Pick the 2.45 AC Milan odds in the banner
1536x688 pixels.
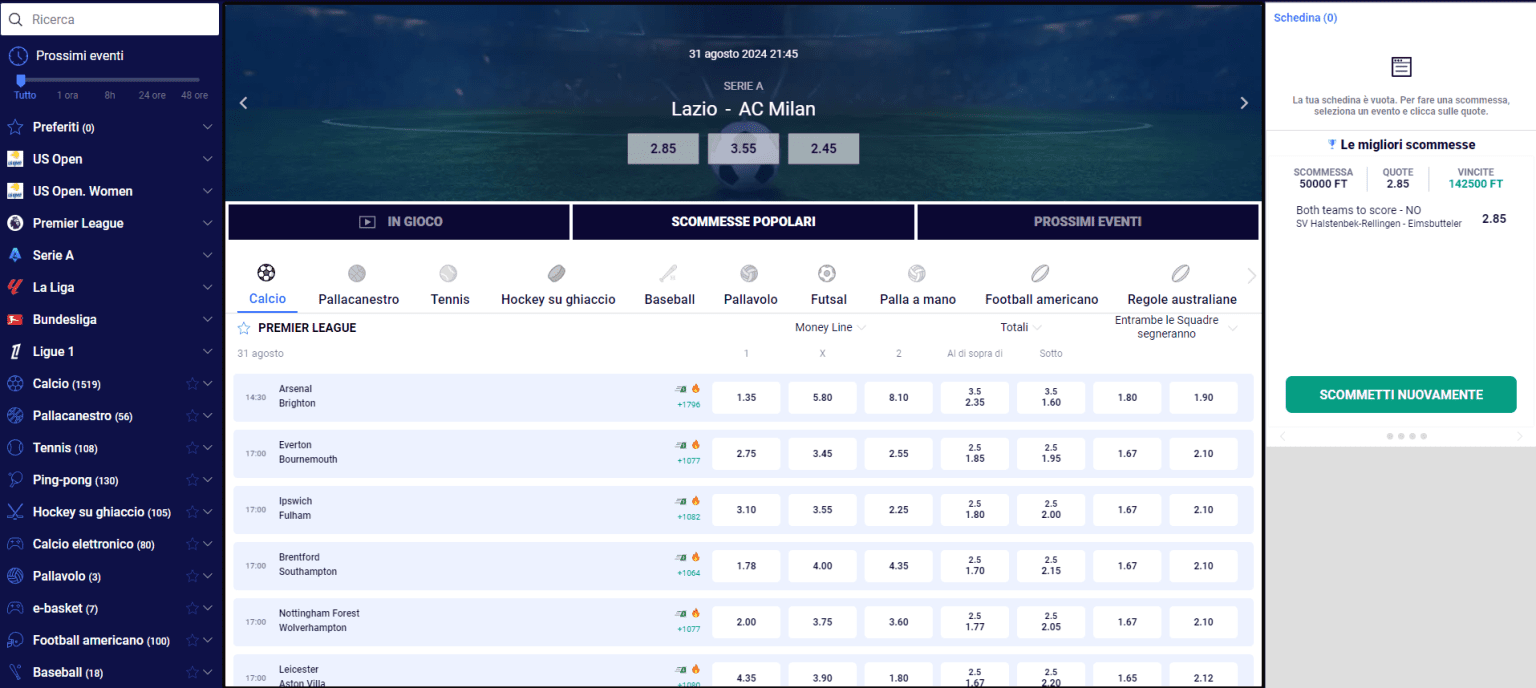click(823, 148)
